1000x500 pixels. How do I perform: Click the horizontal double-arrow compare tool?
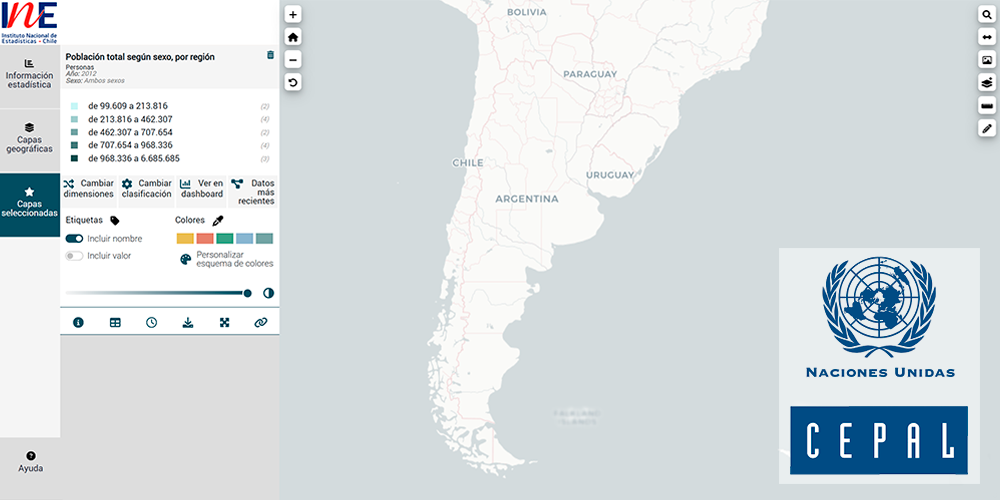[x=987, y=38]
